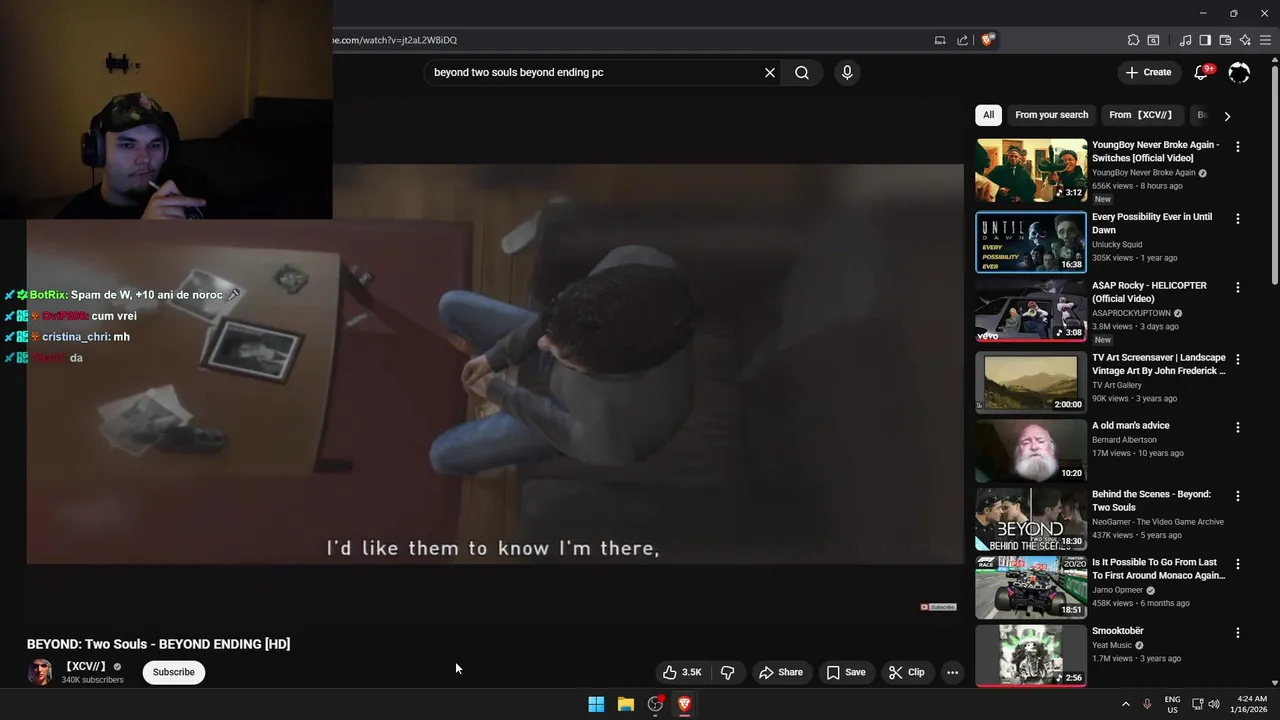This screenshot has width=1280, height=720.
Task: Select the All filter chip
Action: 988,115
